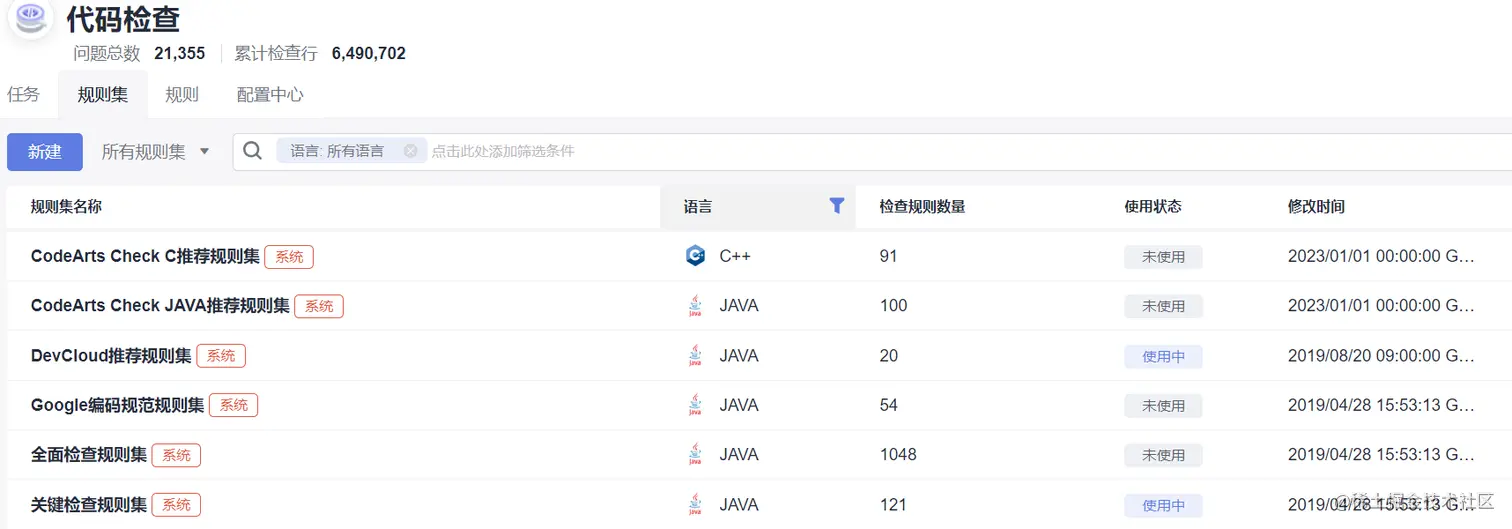Screen dimensions: 1512x529
Task: Click 系统 tag on CodeArts Check C row
Action: [289, 257]
